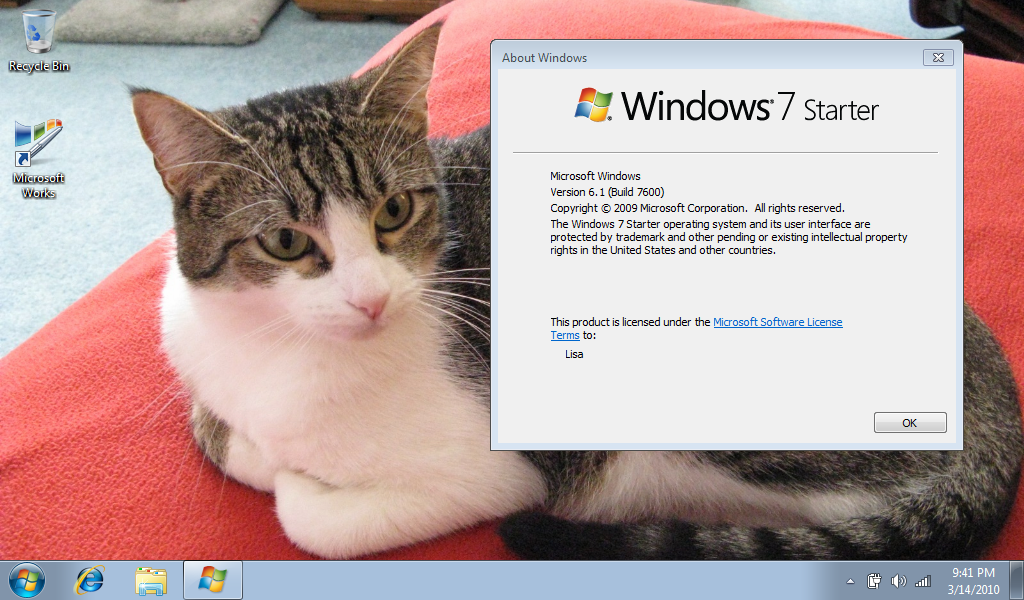Open the Microsoft Software License Terms link
The height and width of the screenshot is (600, 1024).
777,322
